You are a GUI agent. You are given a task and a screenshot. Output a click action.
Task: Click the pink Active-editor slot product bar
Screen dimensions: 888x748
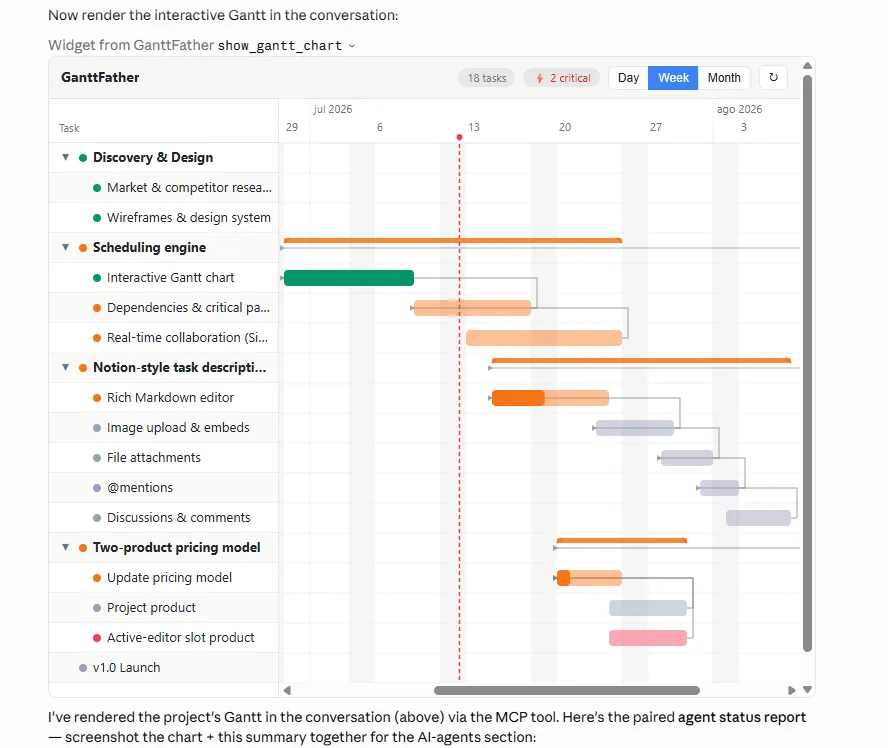tap(648, 638)
